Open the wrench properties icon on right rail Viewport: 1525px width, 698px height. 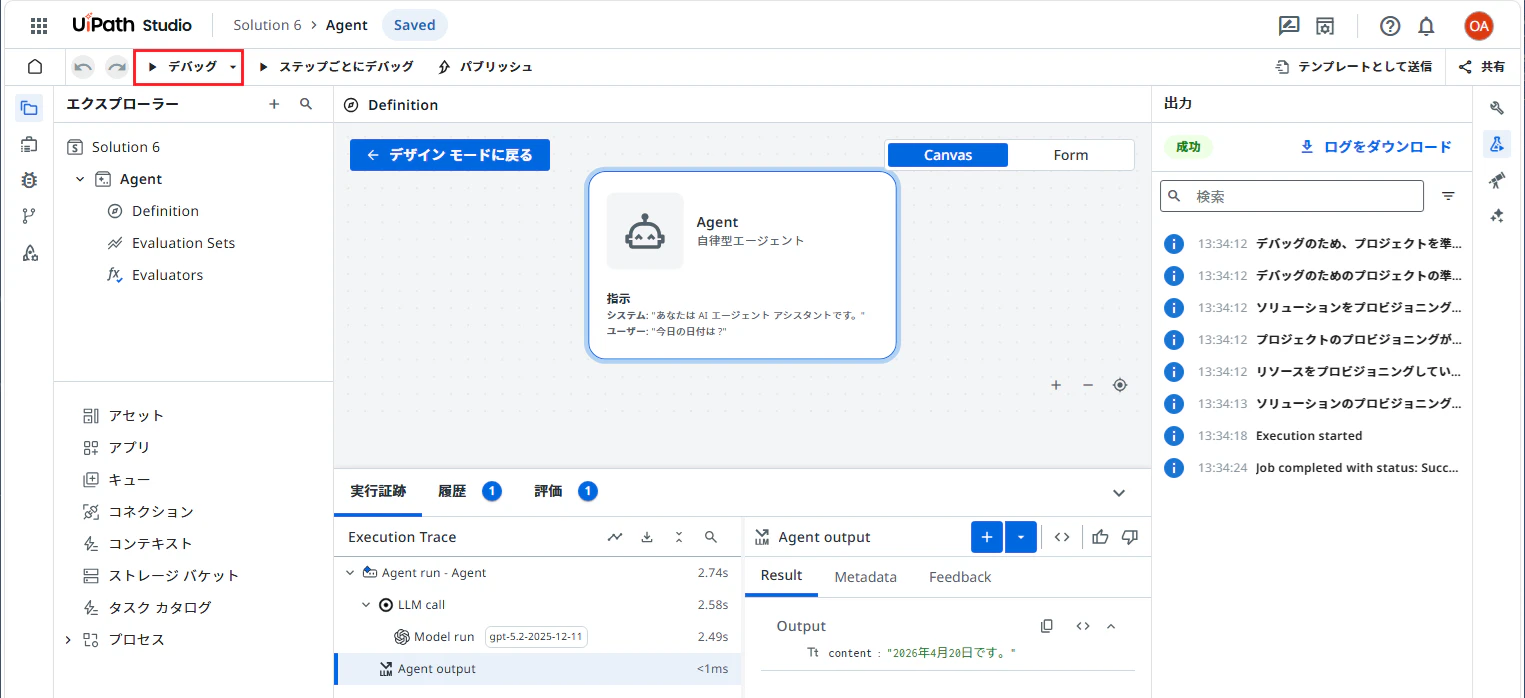(1497, 108)
